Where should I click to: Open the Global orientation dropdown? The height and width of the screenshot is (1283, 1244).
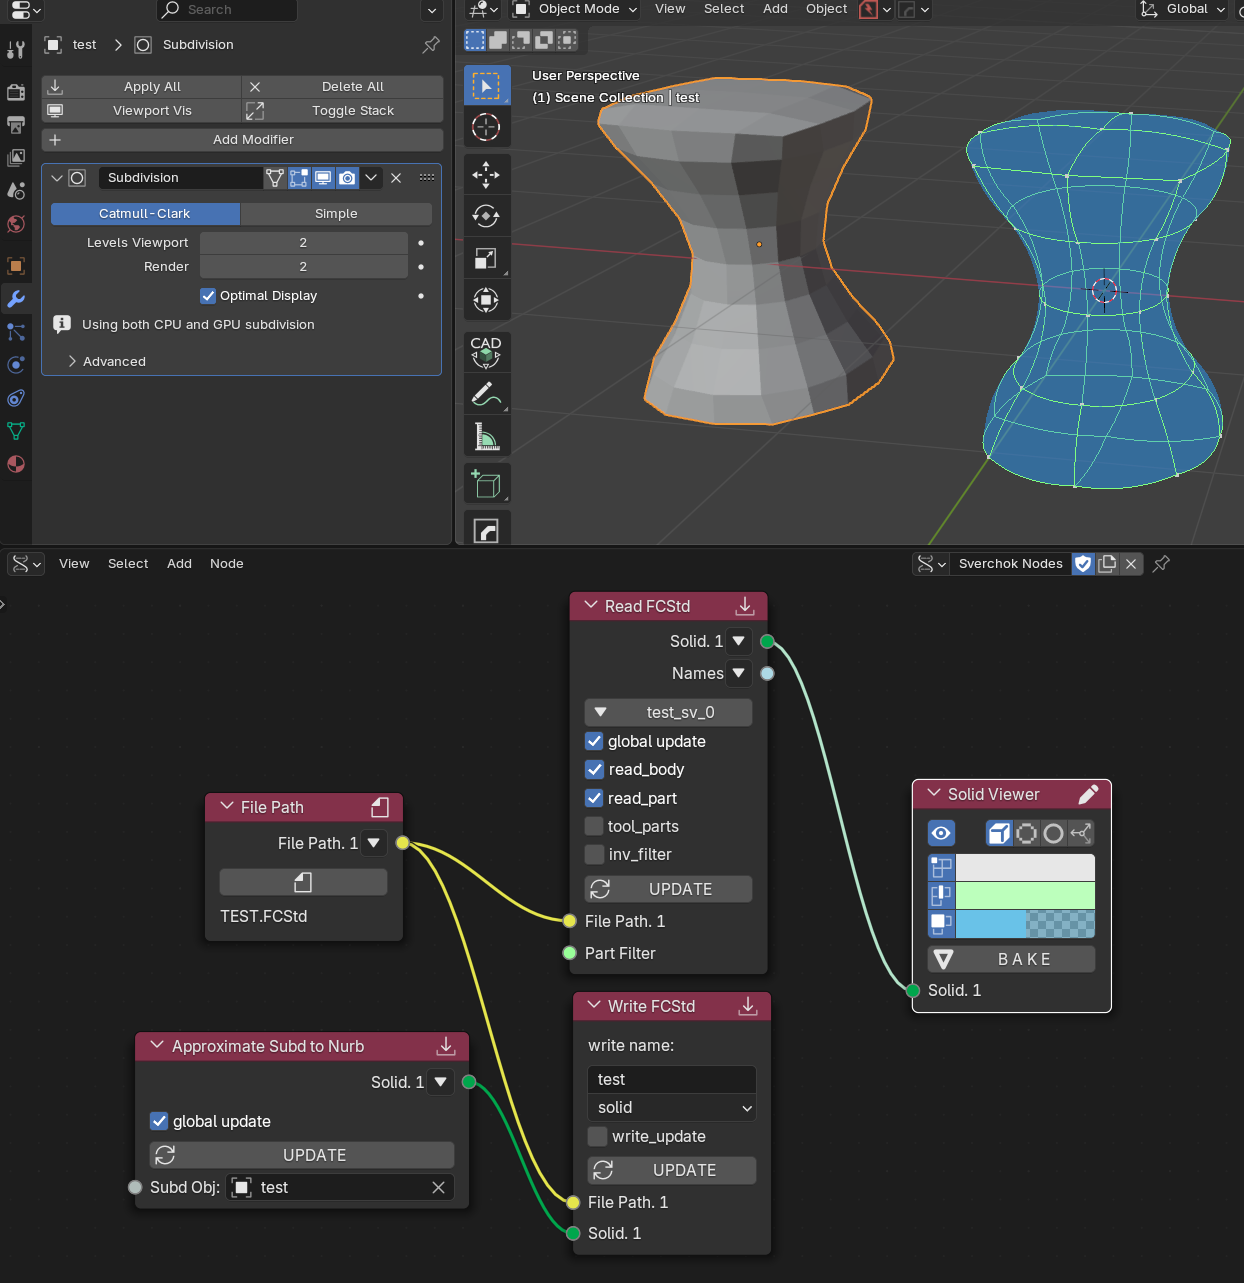pyautogui.click(x=1183, y=9)
